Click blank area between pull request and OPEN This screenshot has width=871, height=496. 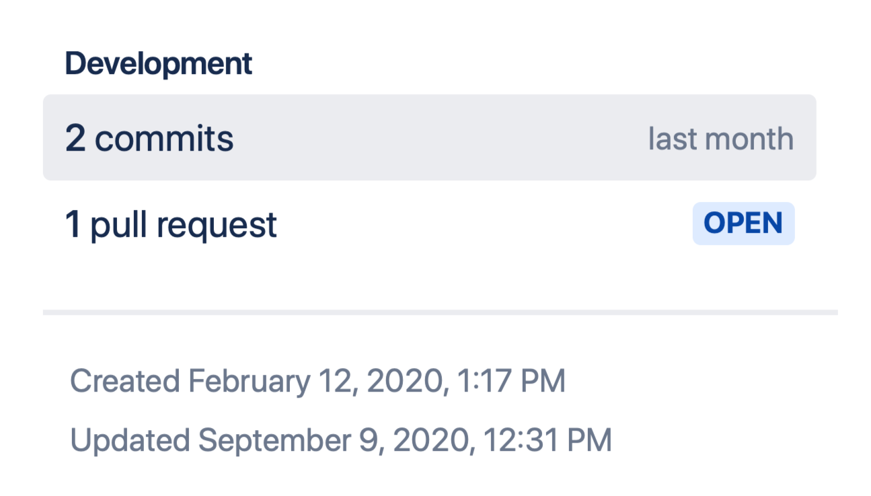coord(480,224)
